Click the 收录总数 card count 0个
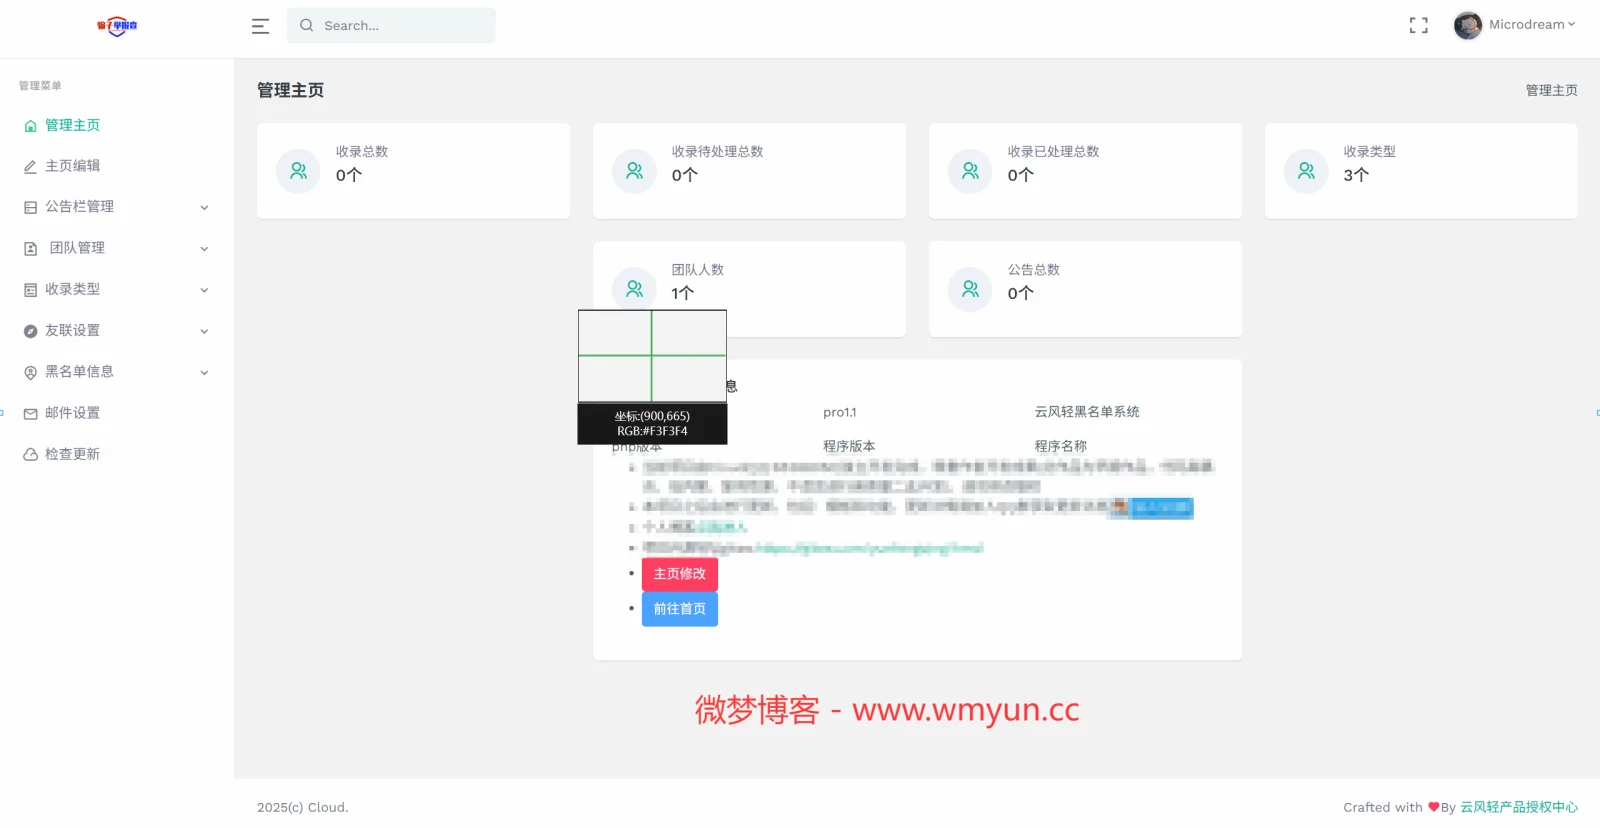 tap(349, 175)
